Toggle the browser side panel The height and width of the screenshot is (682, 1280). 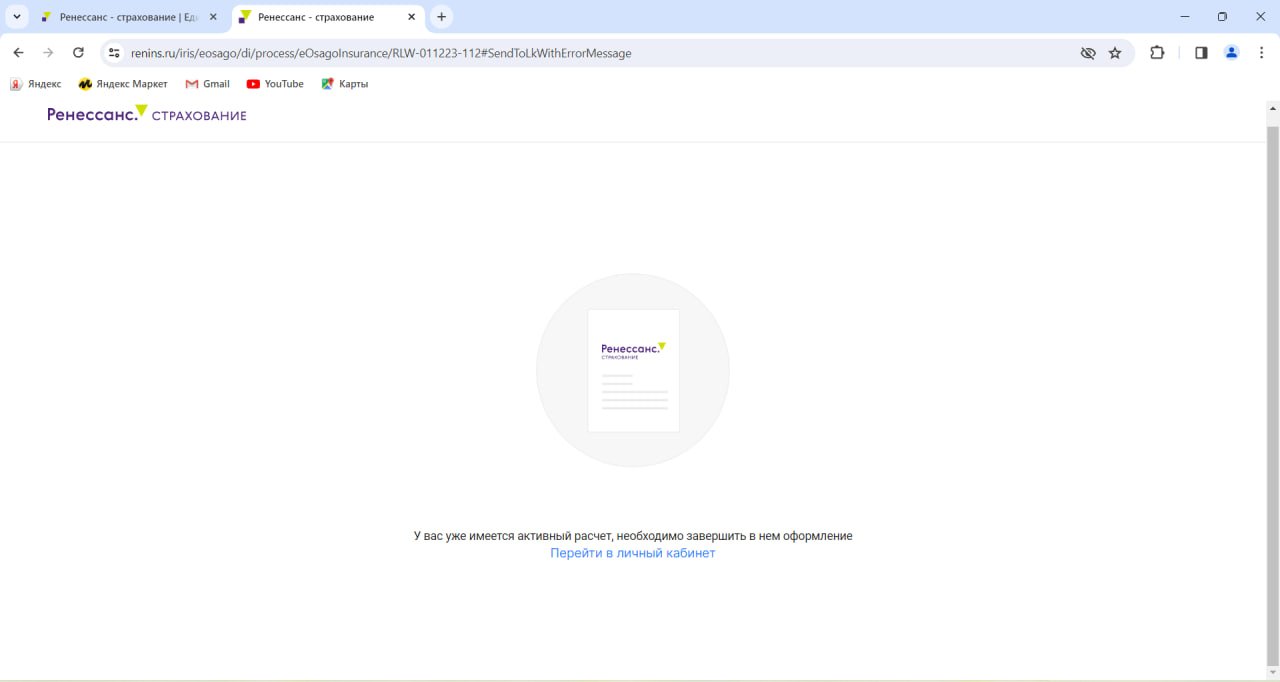[1201, 53]
